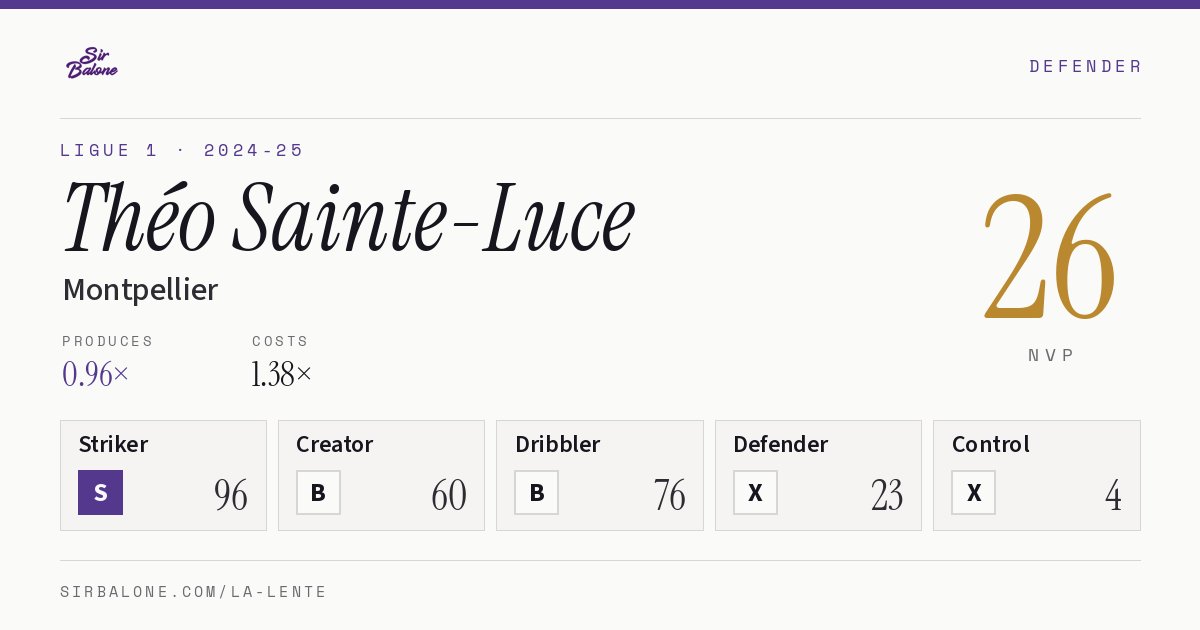This screenshot has width=1200, height=630.
Task: Select the Dribbler rating card
Action: [x=600, y=475]
